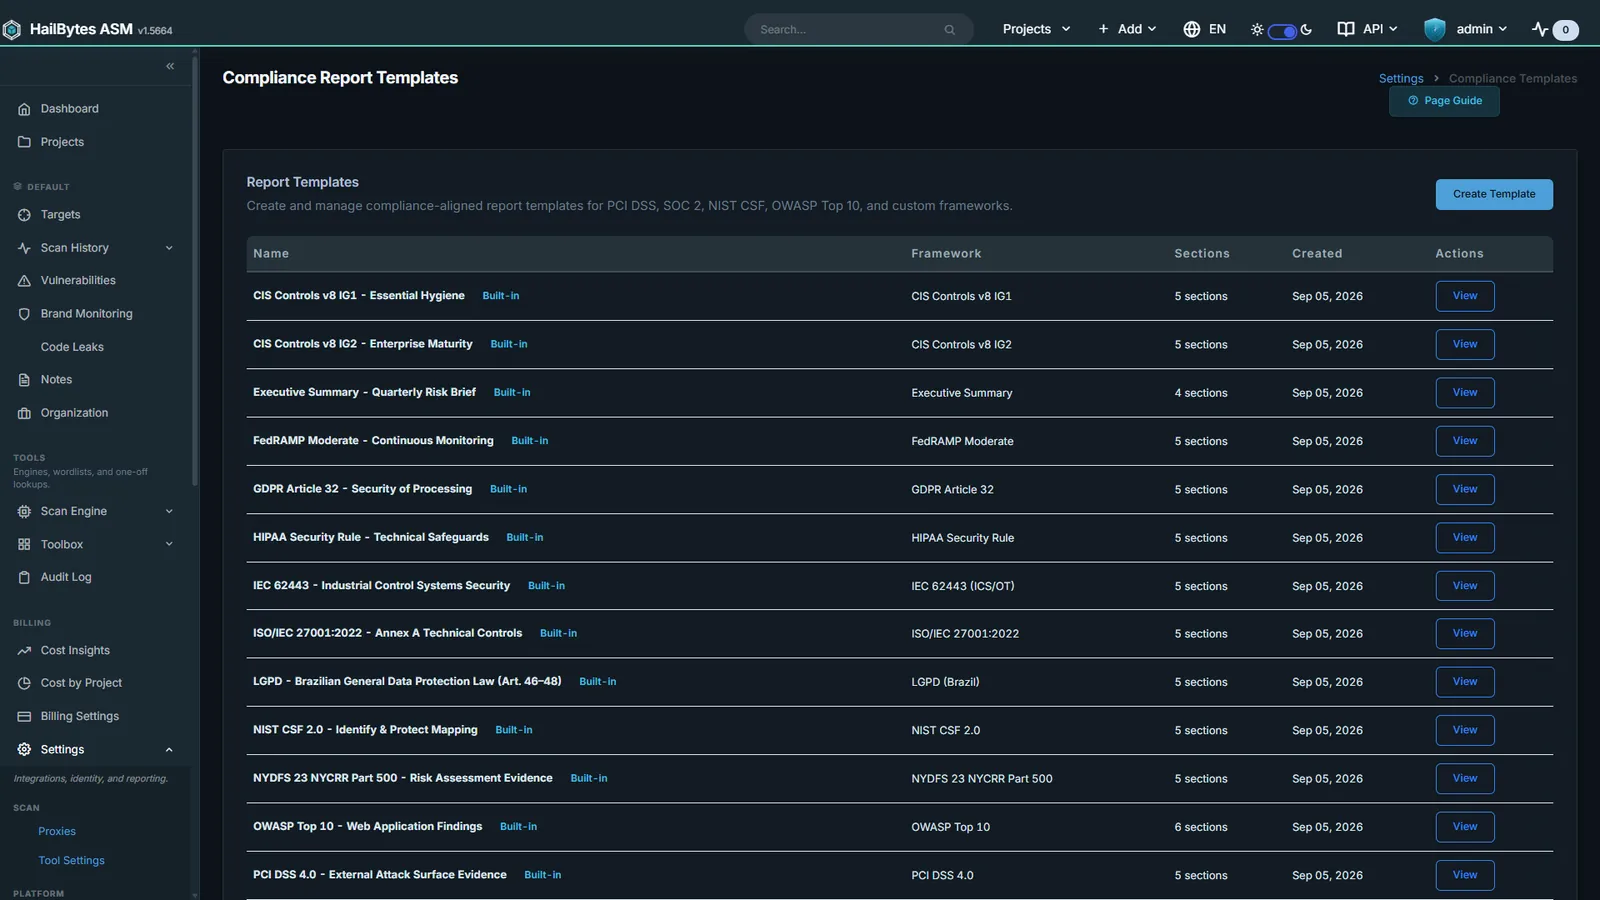Click '4 sections' in Executive Summary row
Viewport: 1600px width, 900px height.
pyautogui.click(x=1201, y=393)
